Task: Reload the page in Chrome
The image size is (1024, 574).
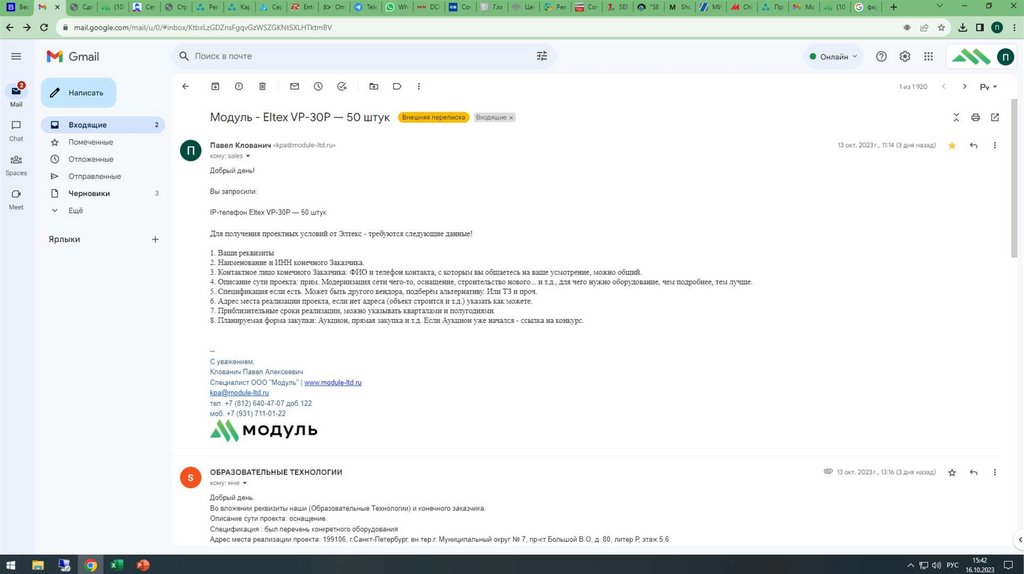Action: pos(44,27)
